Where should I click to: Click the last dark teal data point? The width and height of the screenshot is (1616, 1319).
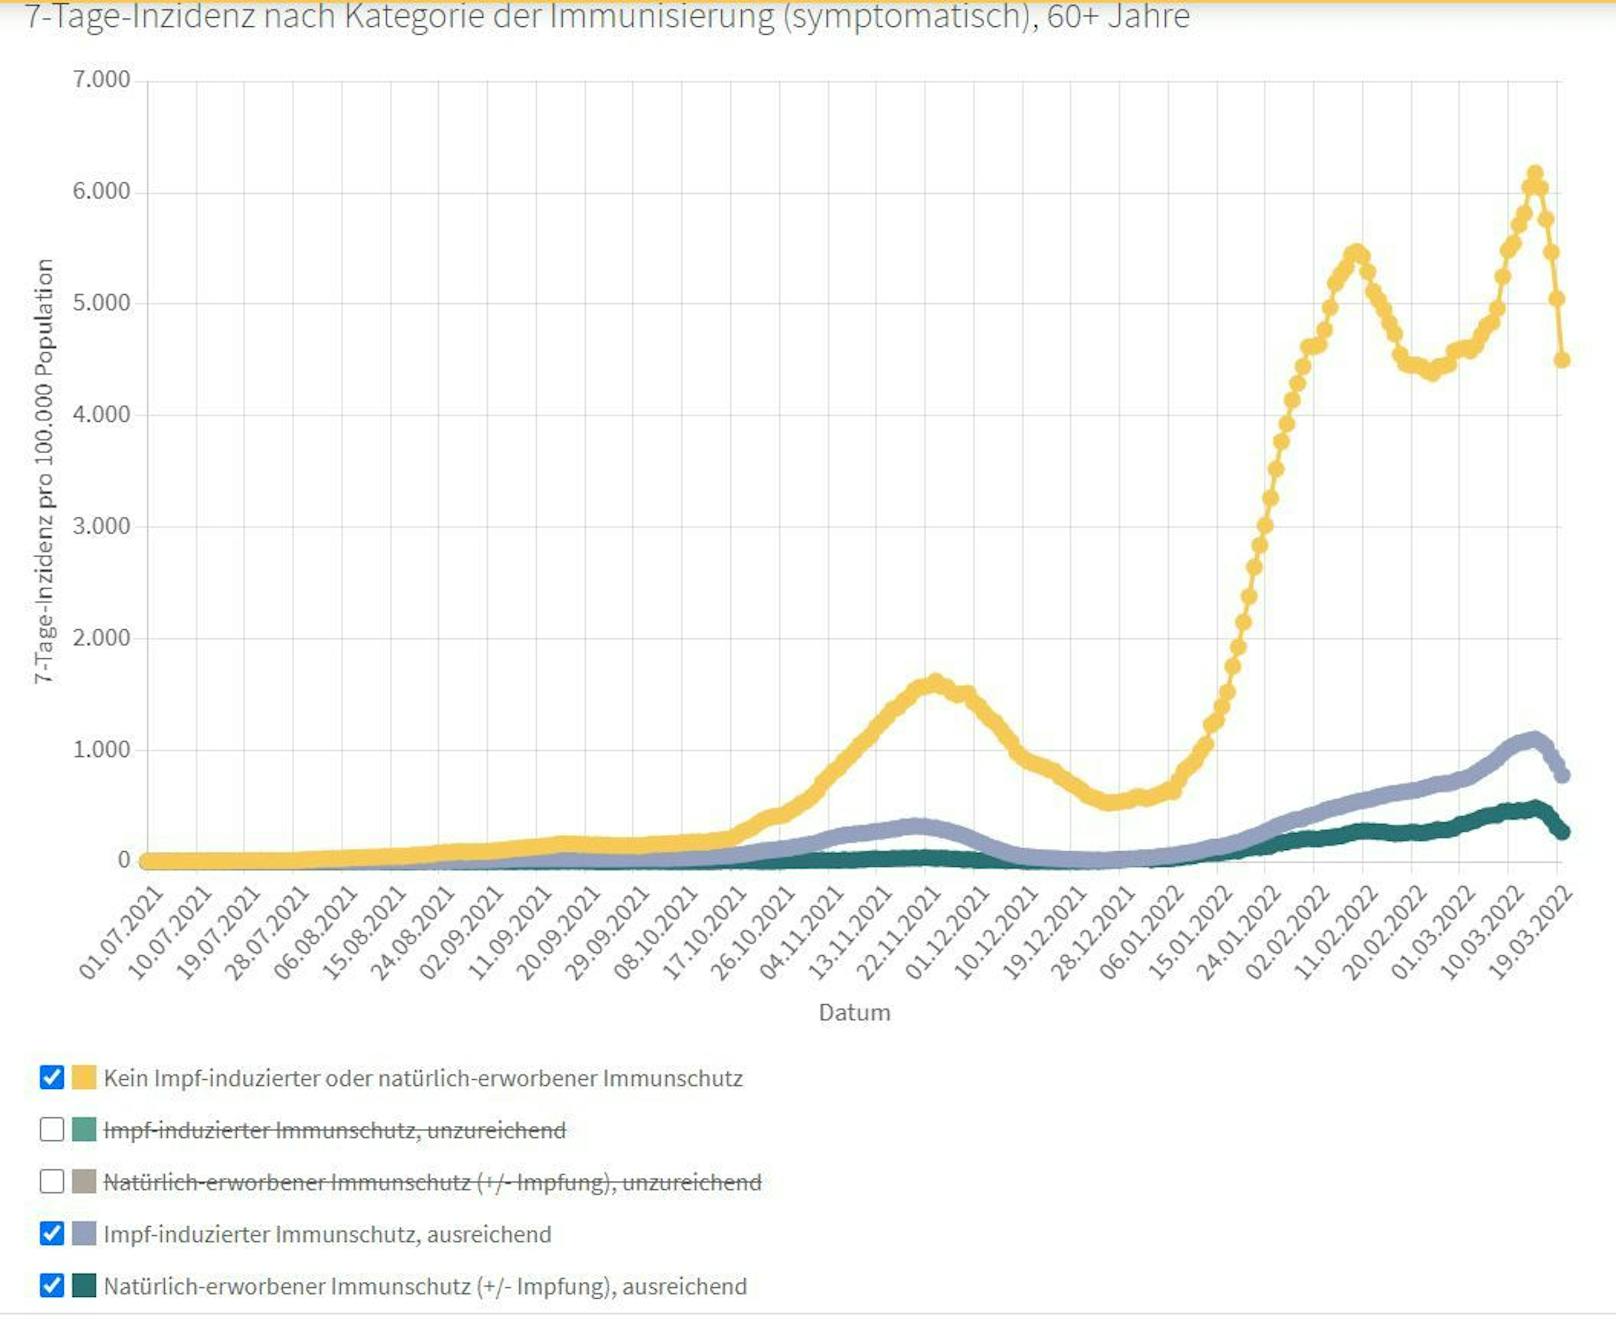[1562, 832]
